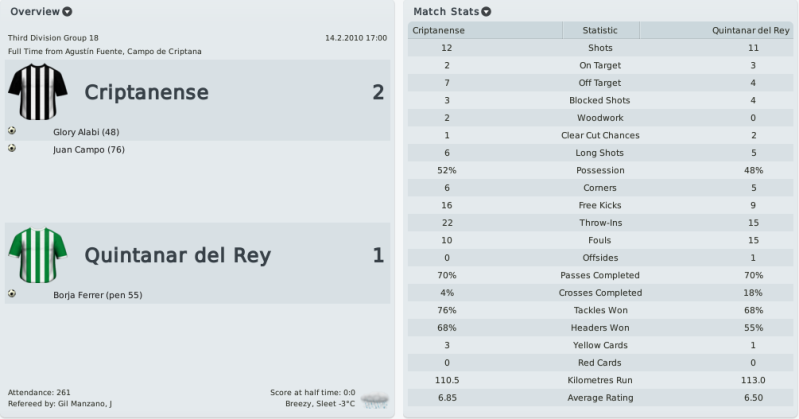
Task: Open the Criptanense team name heading
Action: tap(147, 92)
